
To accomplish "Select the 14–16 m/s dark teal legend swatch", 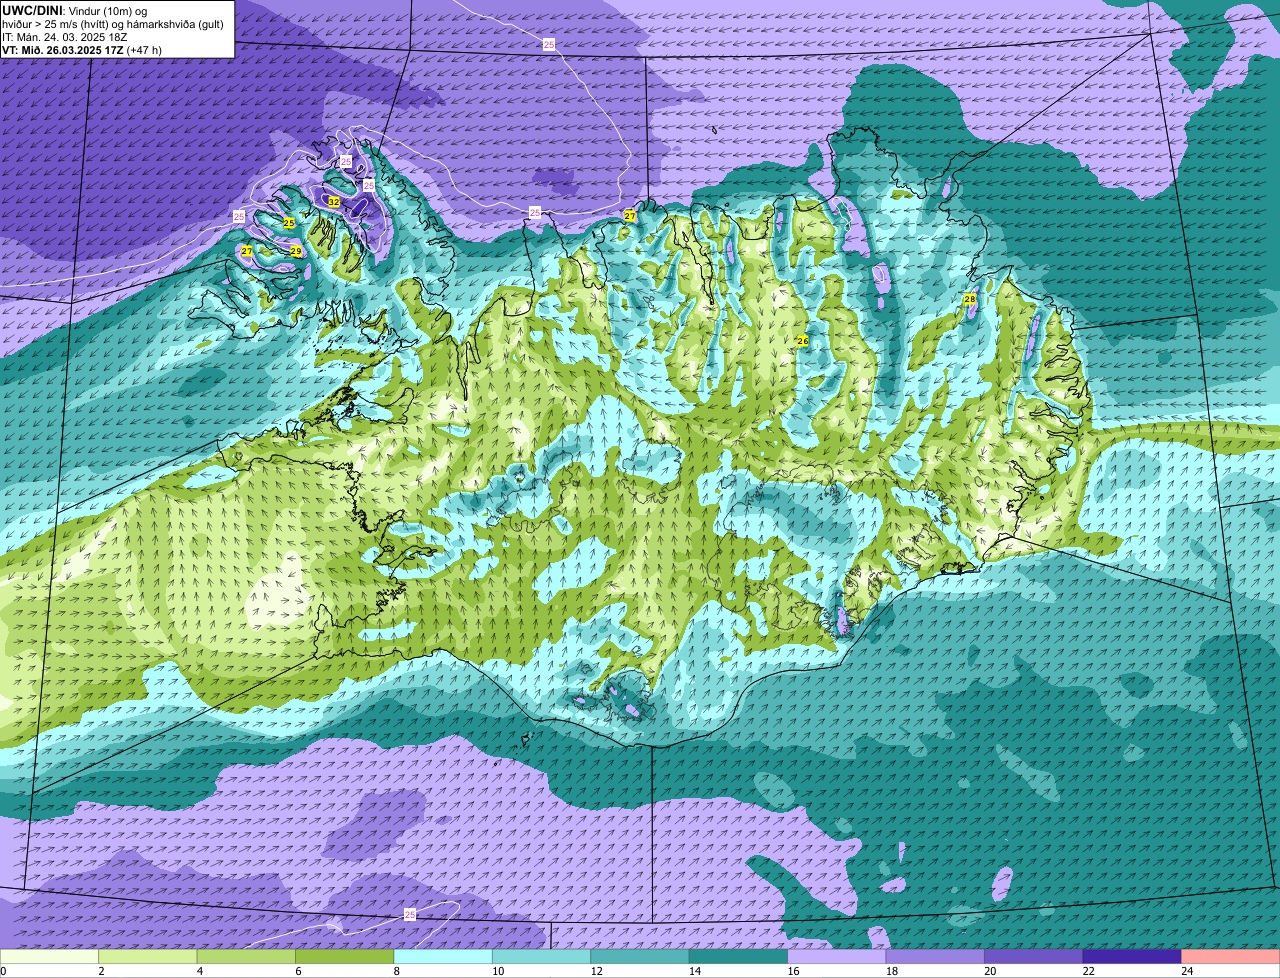I will point(739,956).
